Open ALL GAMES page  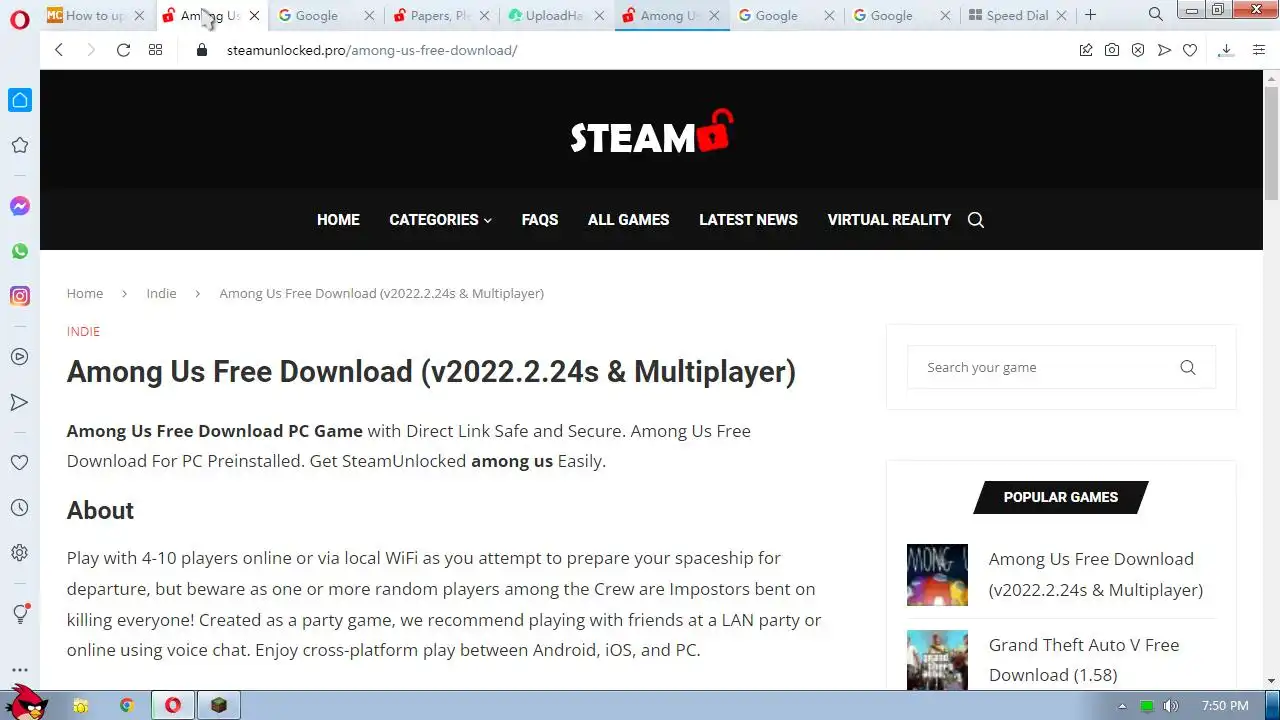(628, 220)
